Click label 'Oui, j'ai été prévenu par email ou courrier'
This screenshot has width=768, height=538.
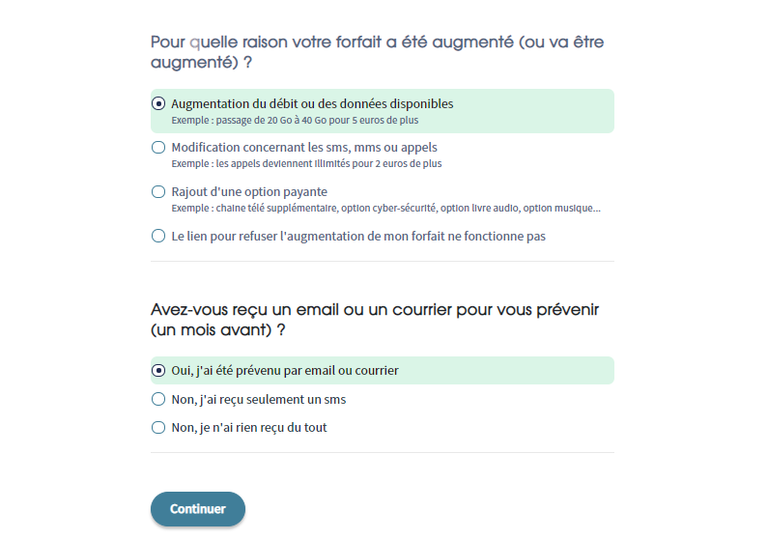pyautogui.click(x=285, y=371)
